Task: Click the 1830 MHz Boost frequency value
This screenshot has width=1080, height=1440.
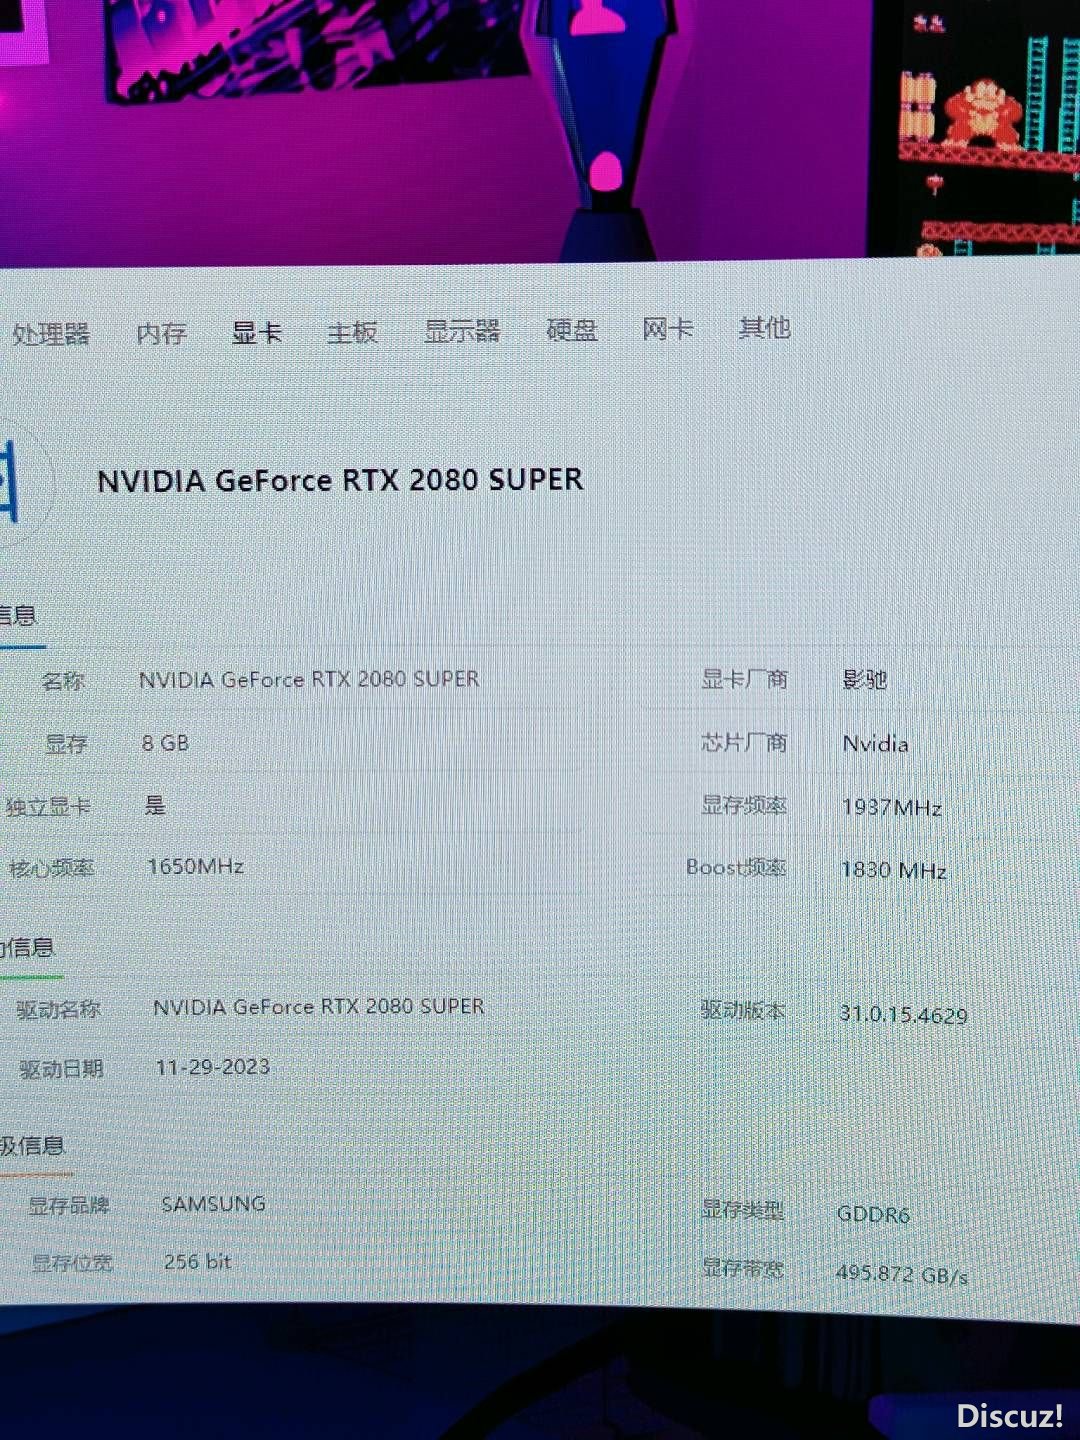Action: pos(894,870)
